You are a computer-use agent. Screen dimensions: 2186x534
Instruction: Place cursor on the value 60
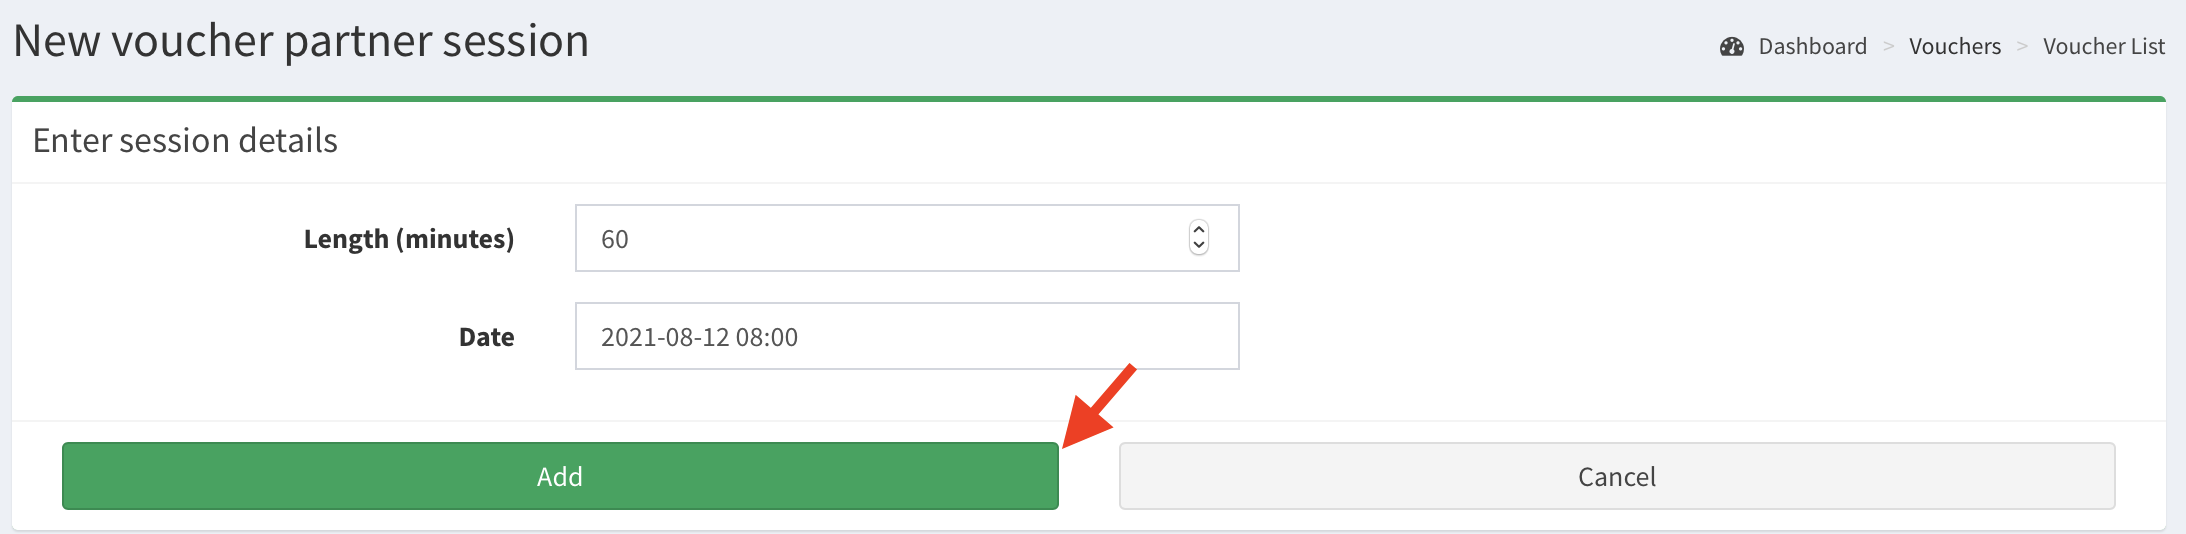point(614,239)
